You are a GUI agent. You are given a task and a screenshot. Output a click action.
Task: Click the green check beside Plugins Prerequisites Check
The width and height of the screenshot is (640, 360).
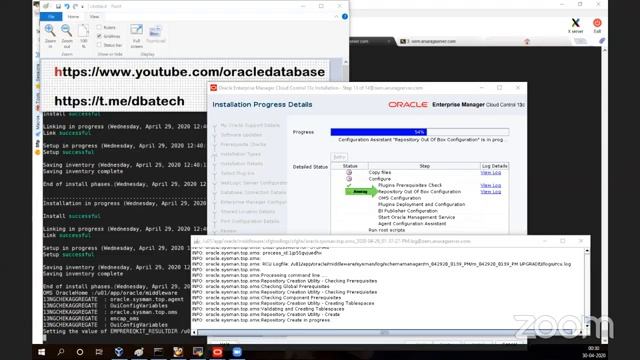[x=349, y=185]
